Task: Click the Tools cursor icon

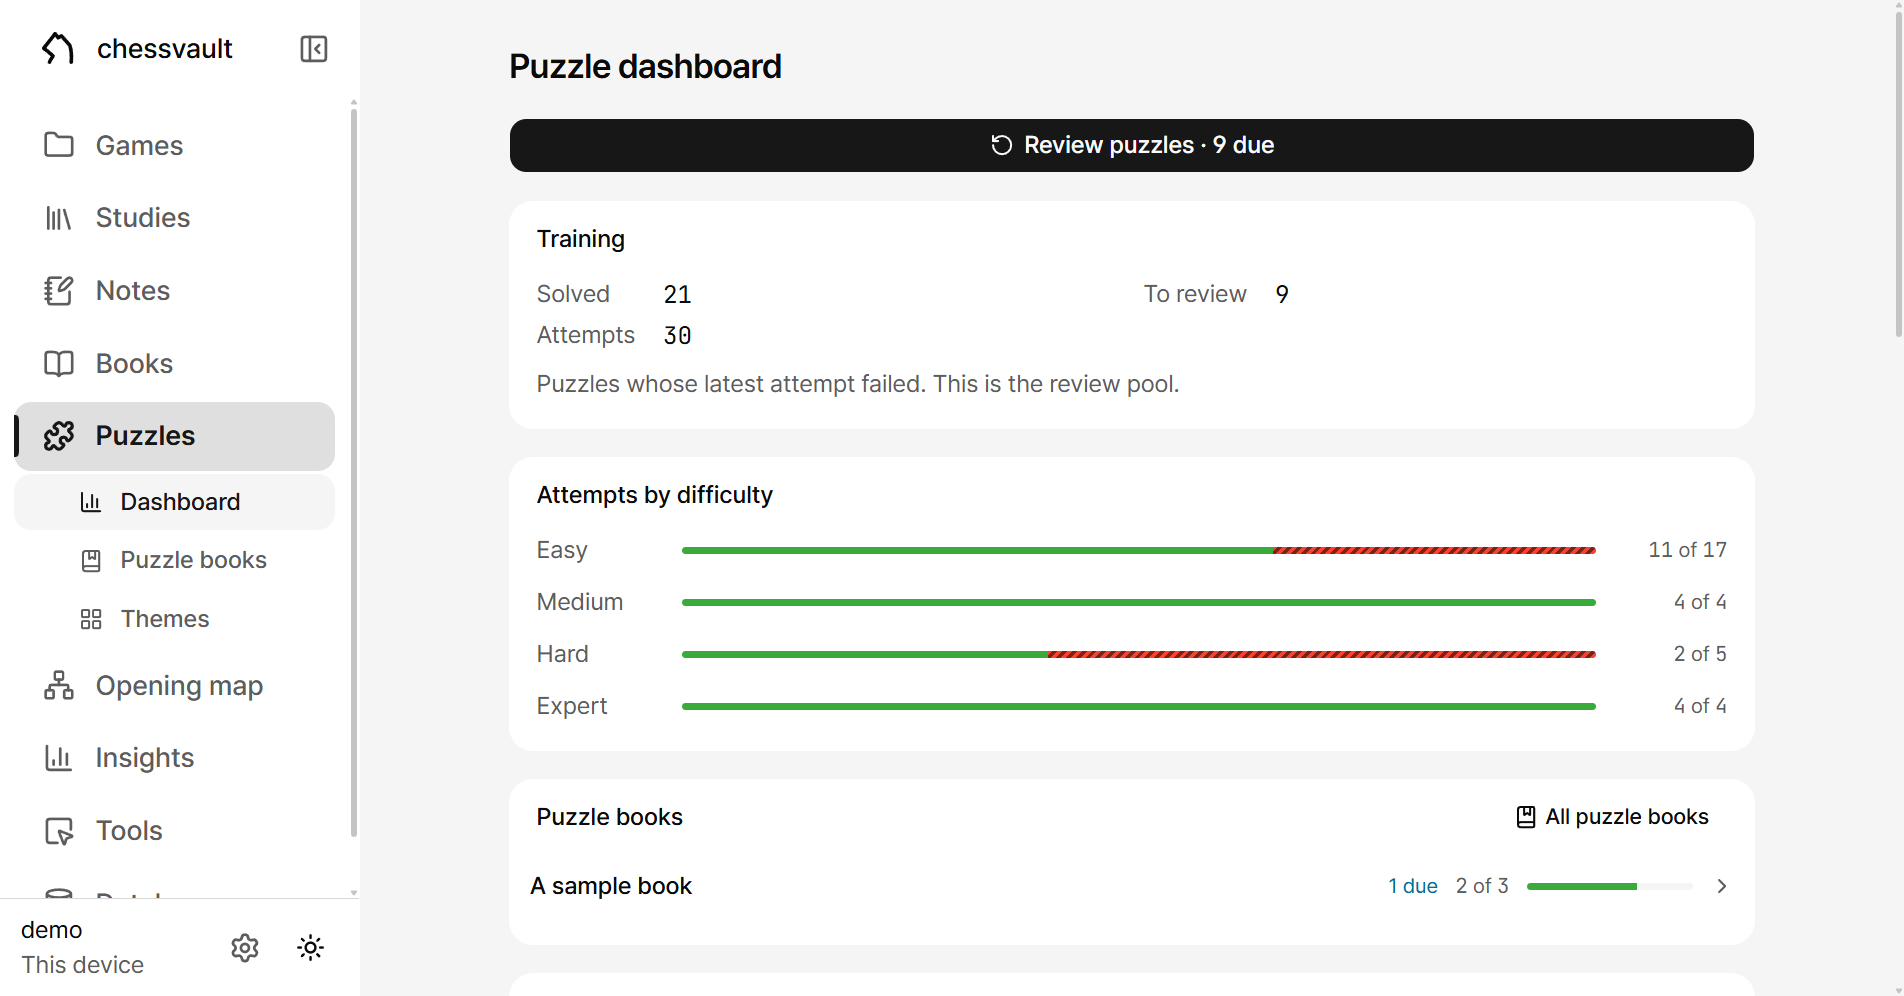Action: [59, 831]
